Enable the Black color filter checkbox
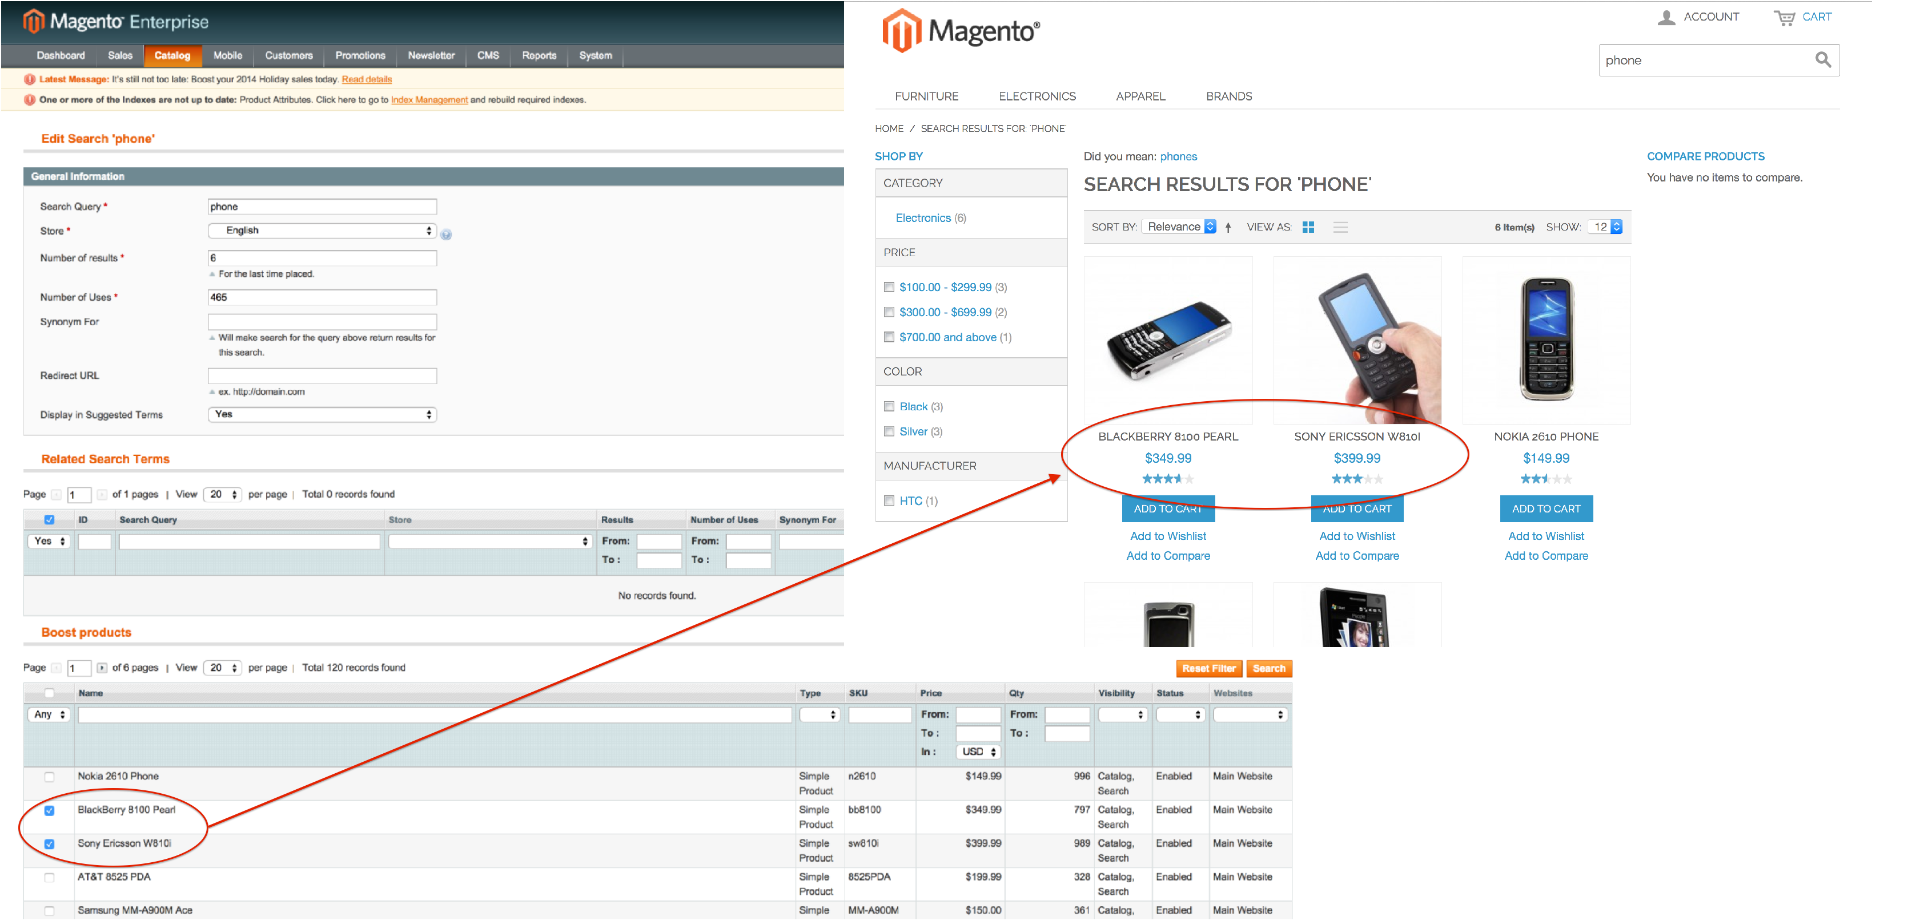 [x=889, y=407]
